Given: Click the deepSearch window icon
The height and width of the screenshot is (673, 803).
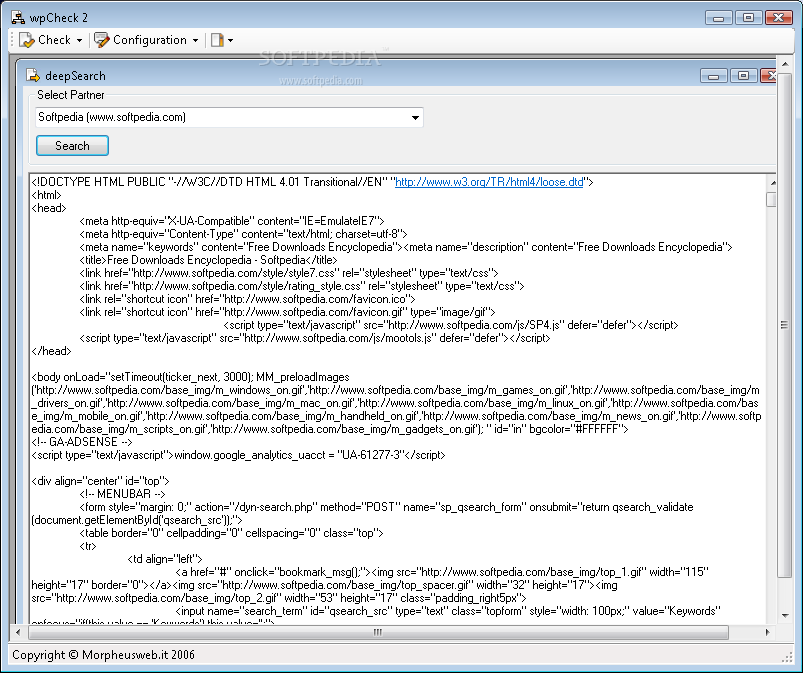Looking at the screenshot, I should [33, 75].
